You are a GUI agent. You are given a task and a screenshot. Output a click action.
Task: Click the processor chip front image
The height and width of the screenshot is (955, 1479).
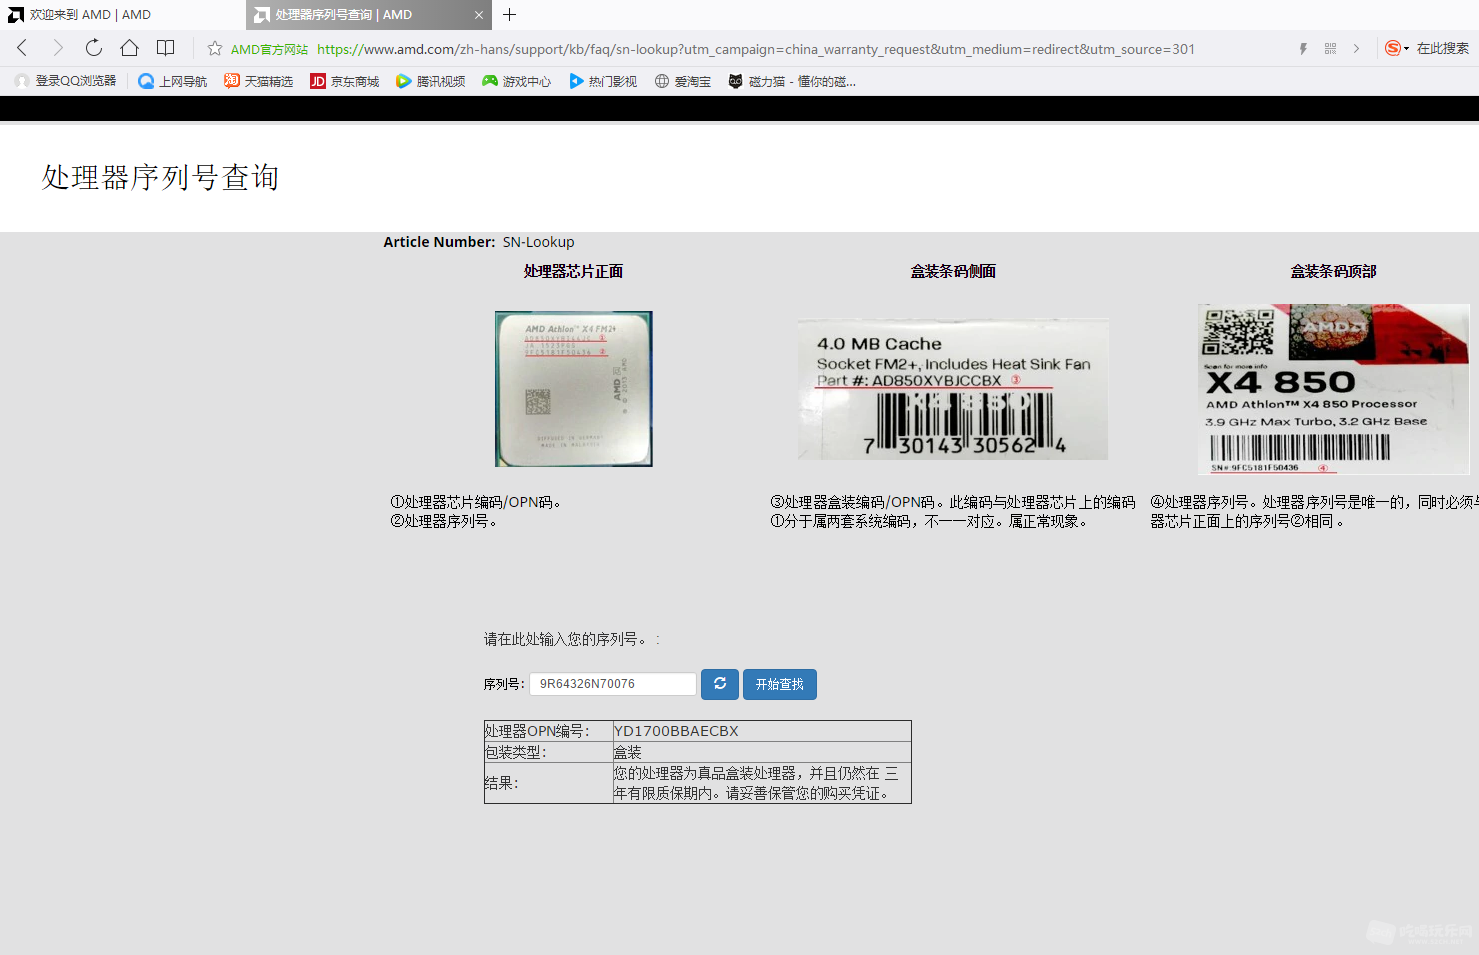tap(574, 389)
